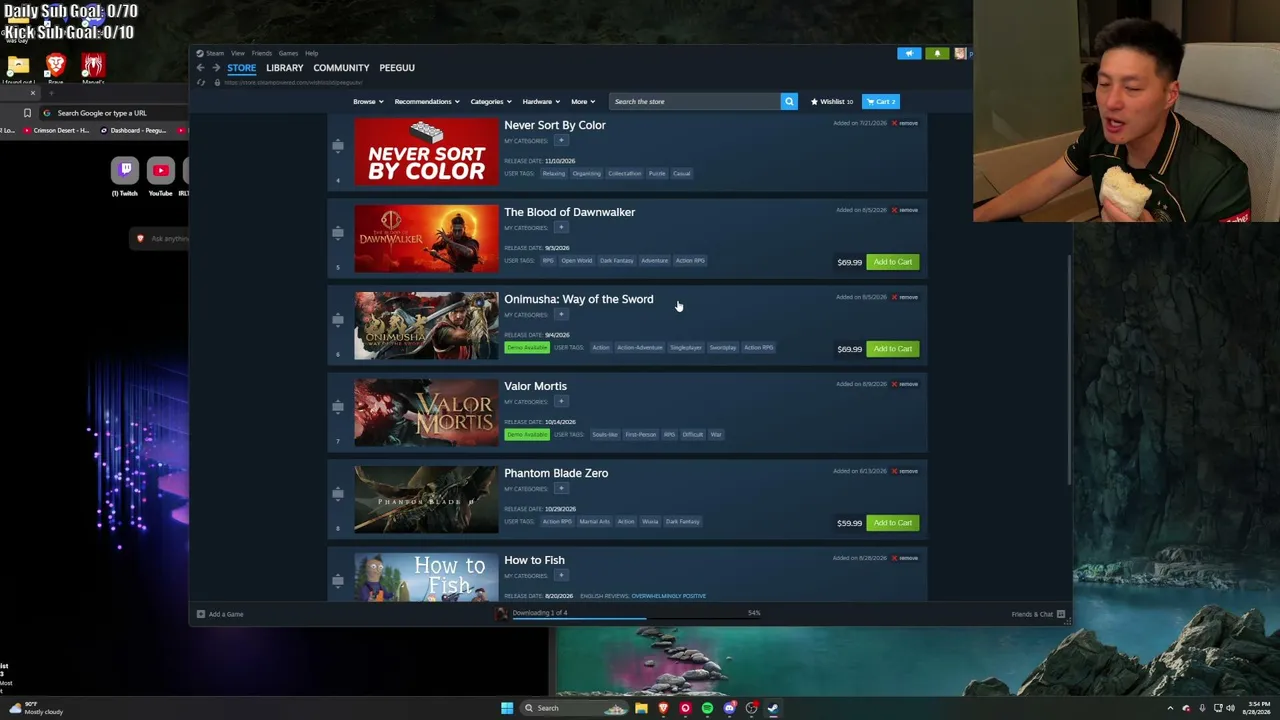Add a category to Never Sort By Color

561,141
